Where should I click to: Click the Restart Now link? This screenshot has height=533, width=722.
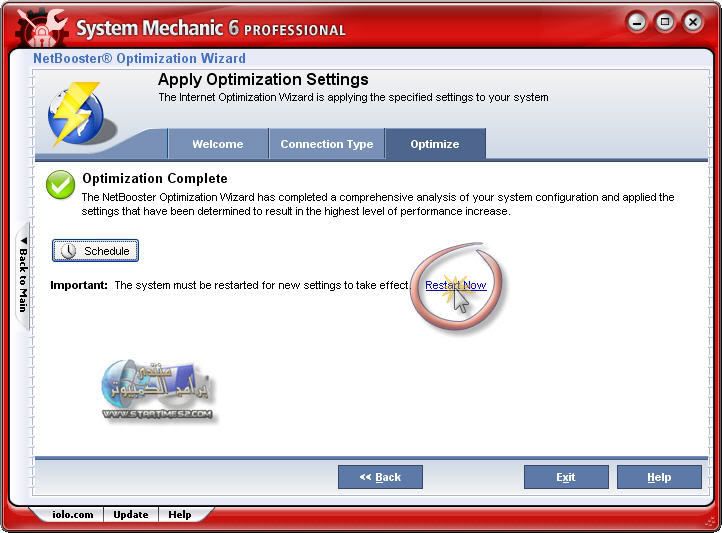(x=455, y=285)
